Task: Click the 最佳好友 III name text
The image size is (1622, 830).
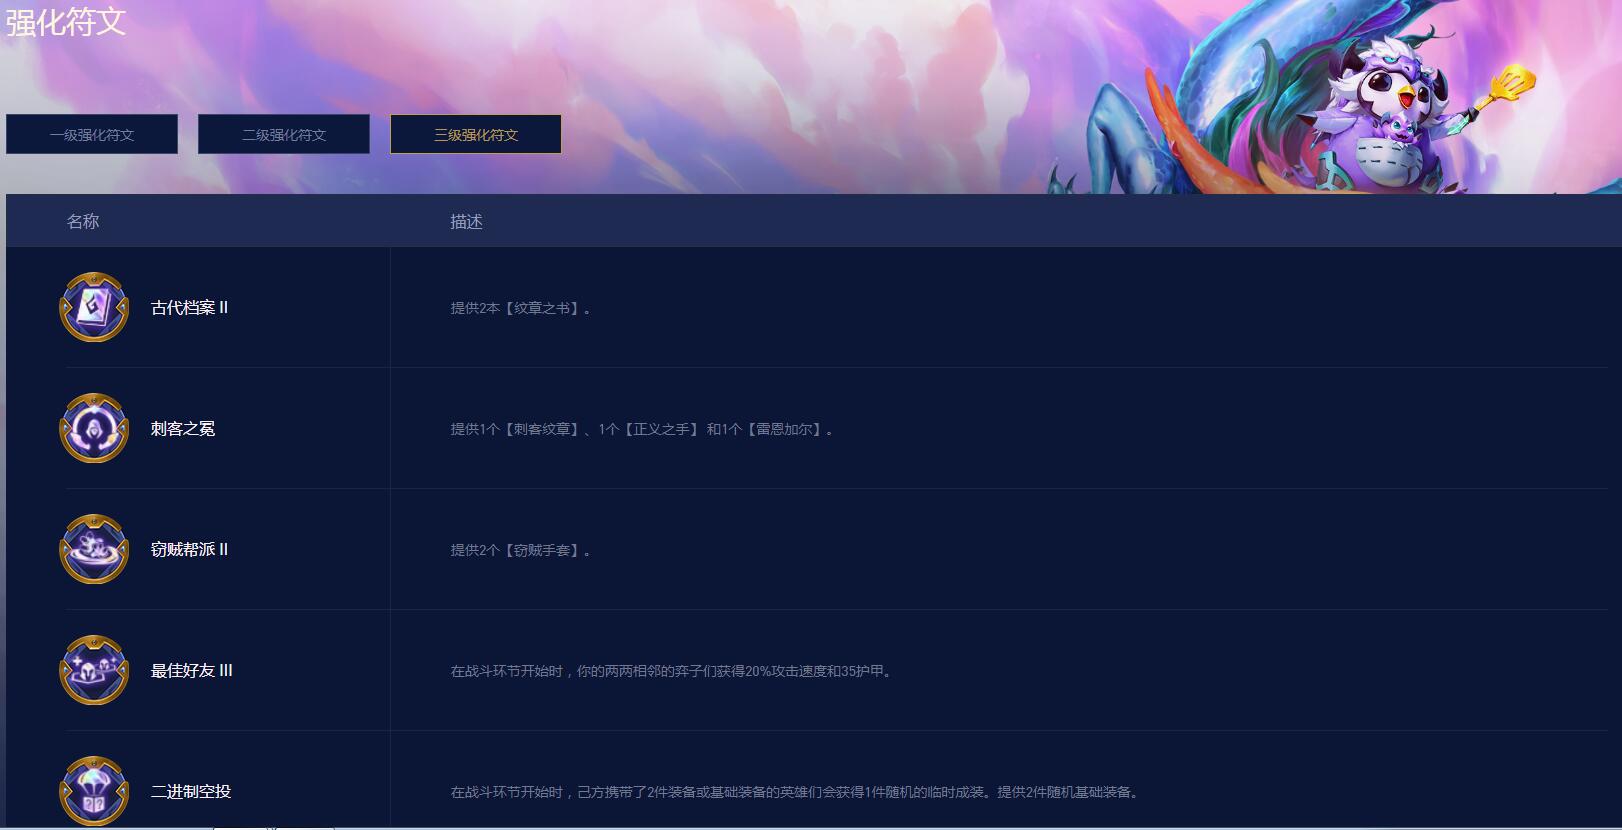Action: [x=191, y=671]
